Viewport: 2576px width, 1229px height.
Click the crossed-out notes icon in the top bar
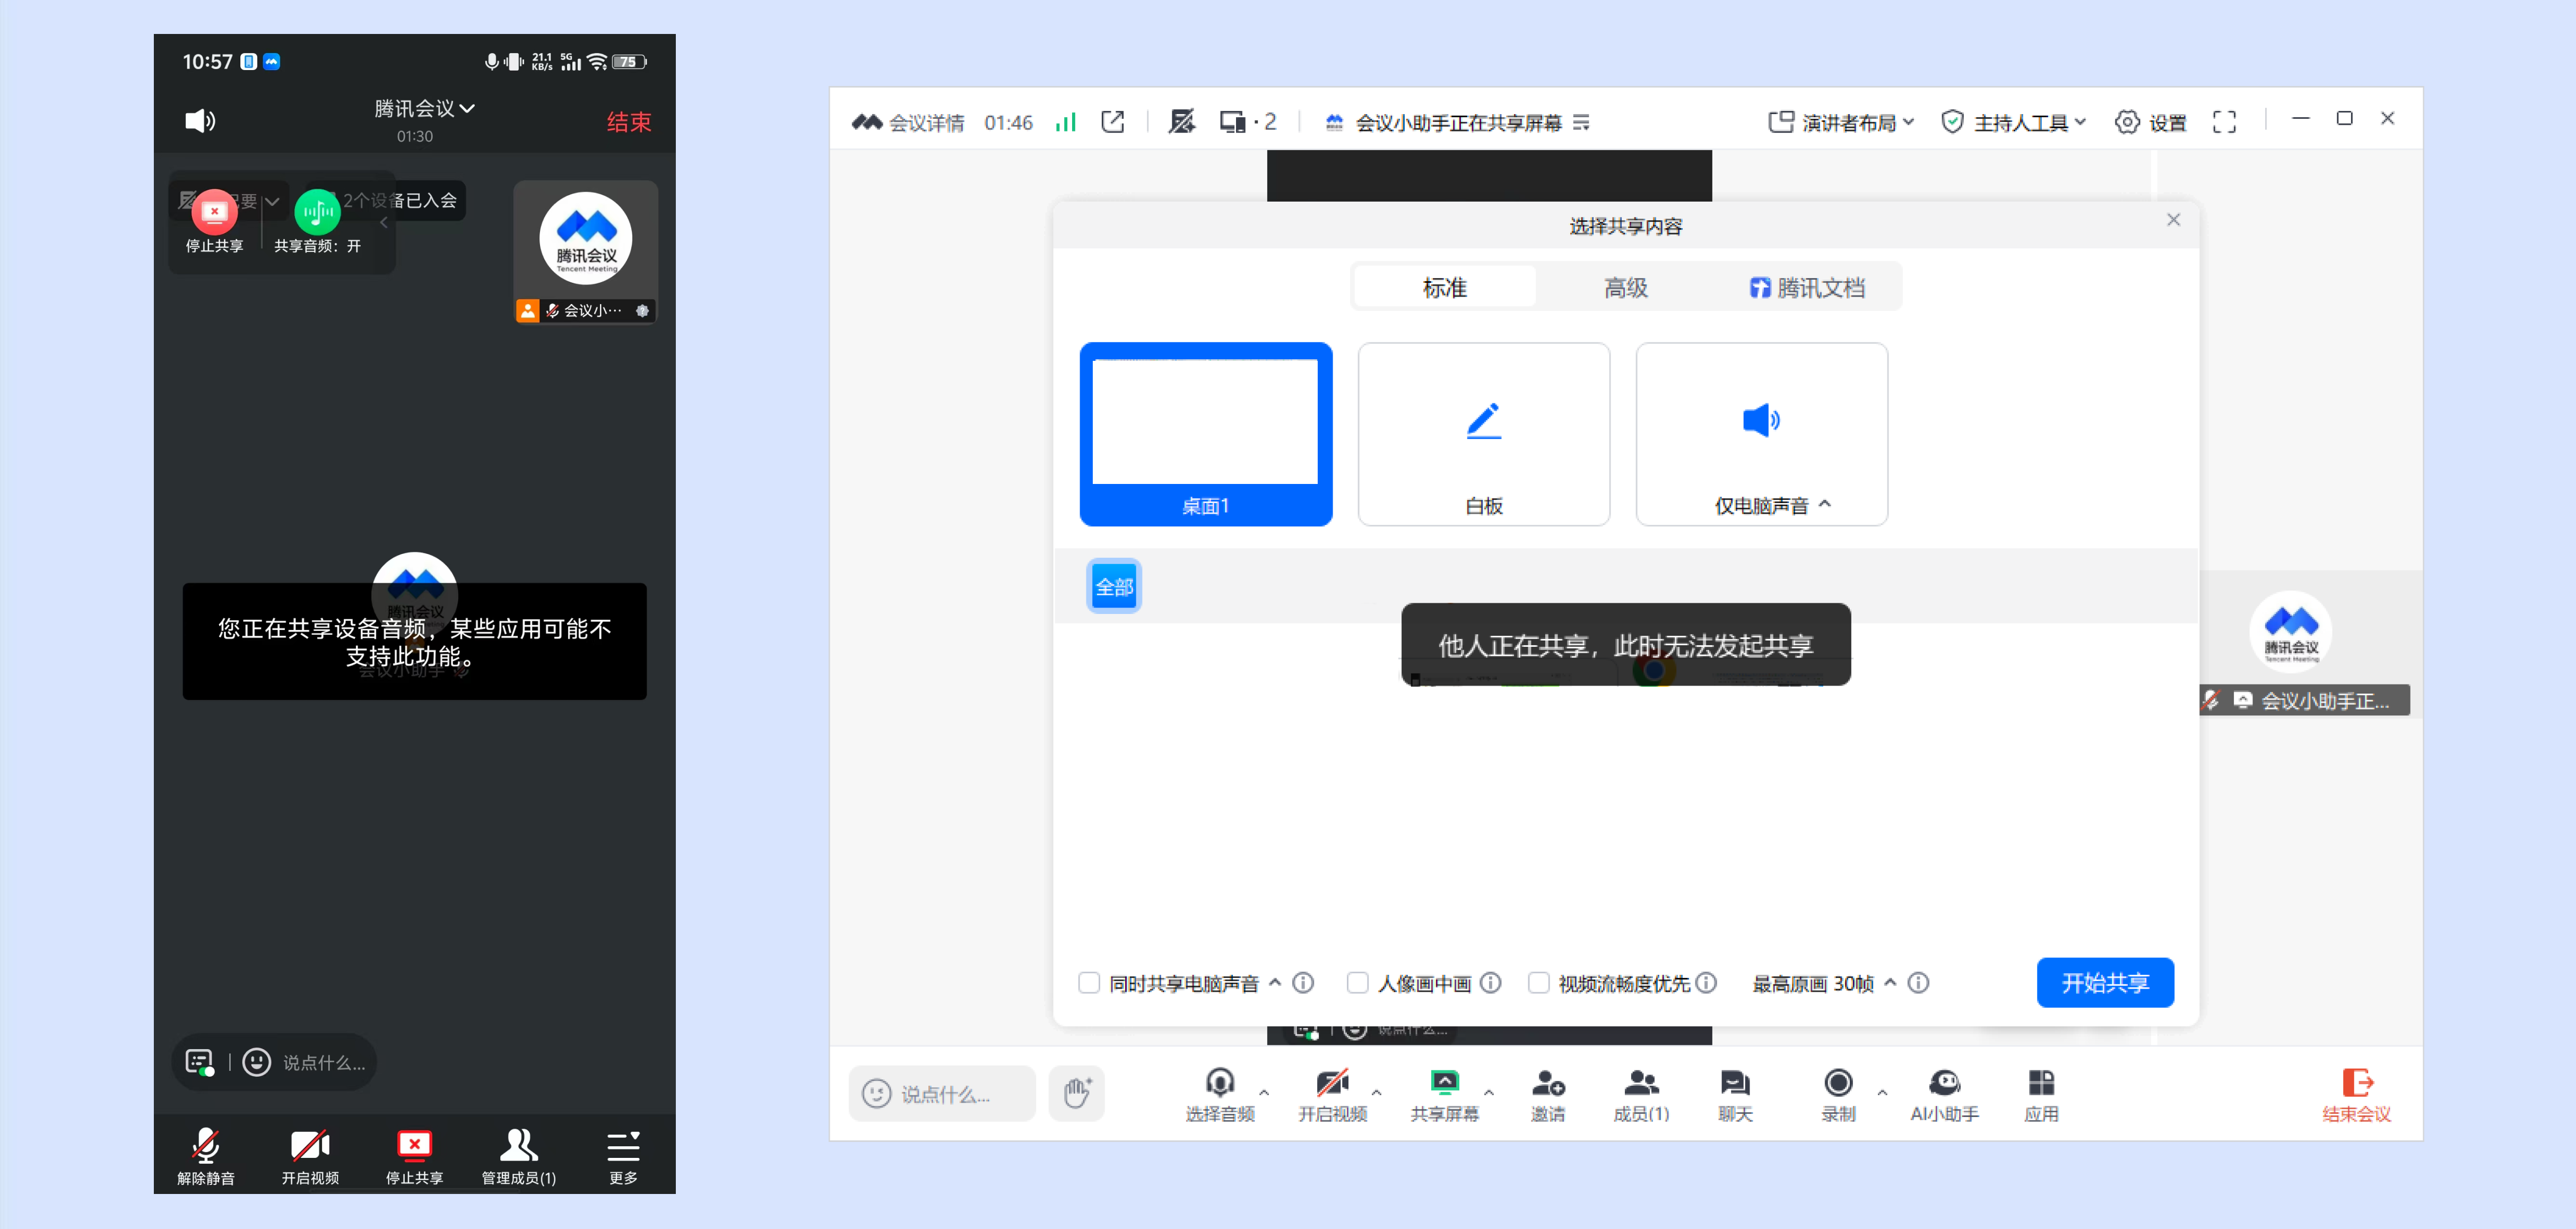pyautogui.click(x=1181, y=122)
